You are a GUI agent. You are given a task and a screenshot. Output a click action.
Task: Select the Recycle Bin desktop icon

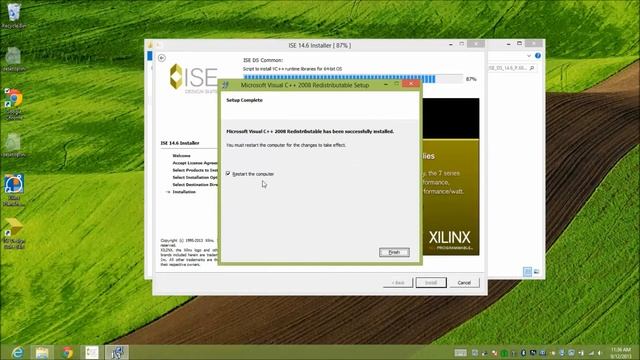14,16
